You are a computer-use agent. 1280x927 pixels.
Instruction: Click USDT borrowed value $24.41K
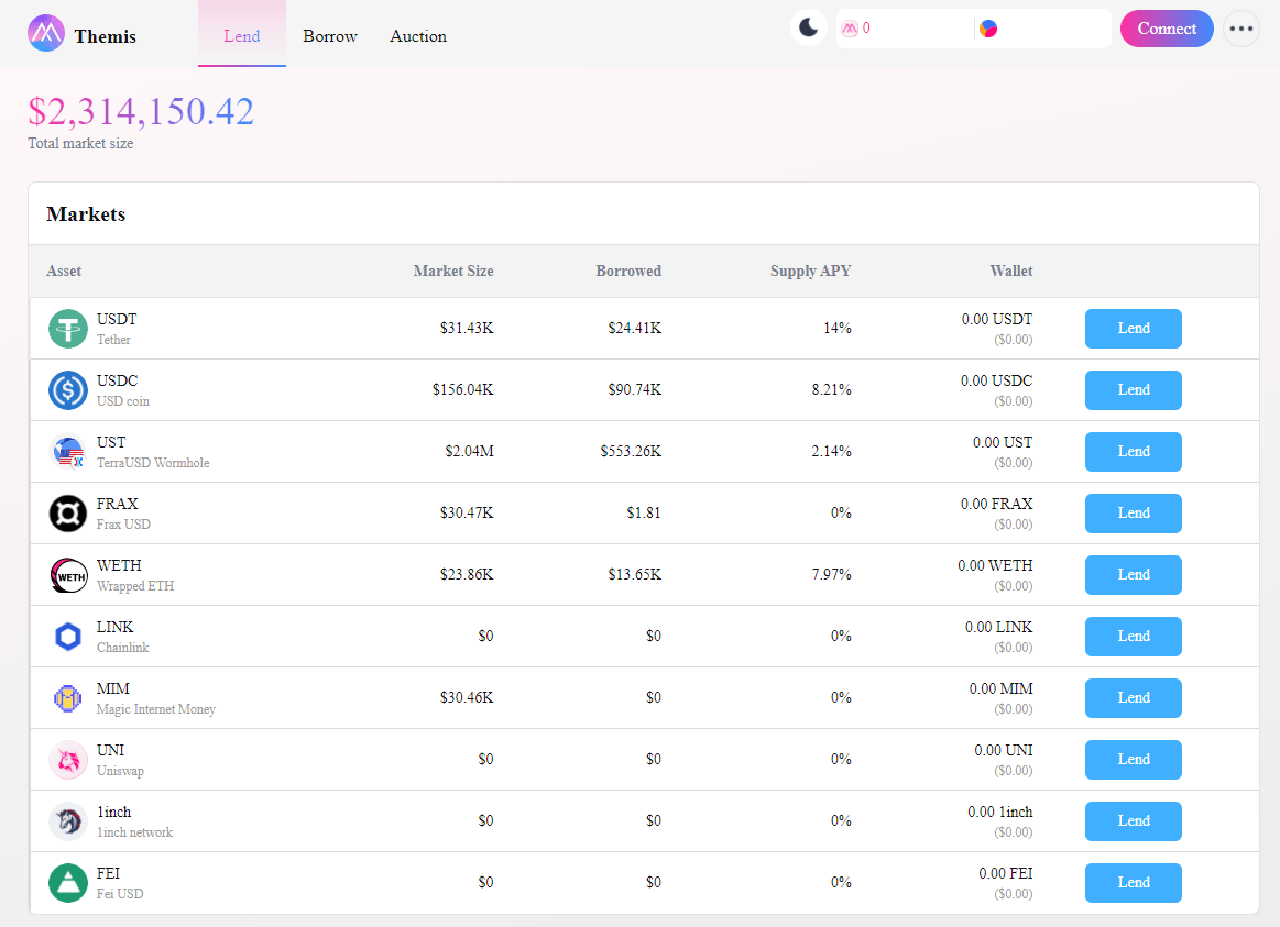tap(634, 328)
